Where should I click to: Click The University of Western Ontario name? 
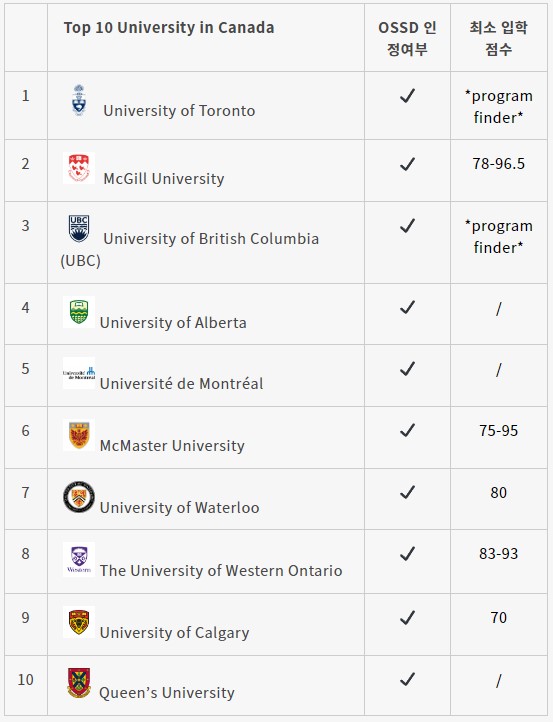(221, 571)
